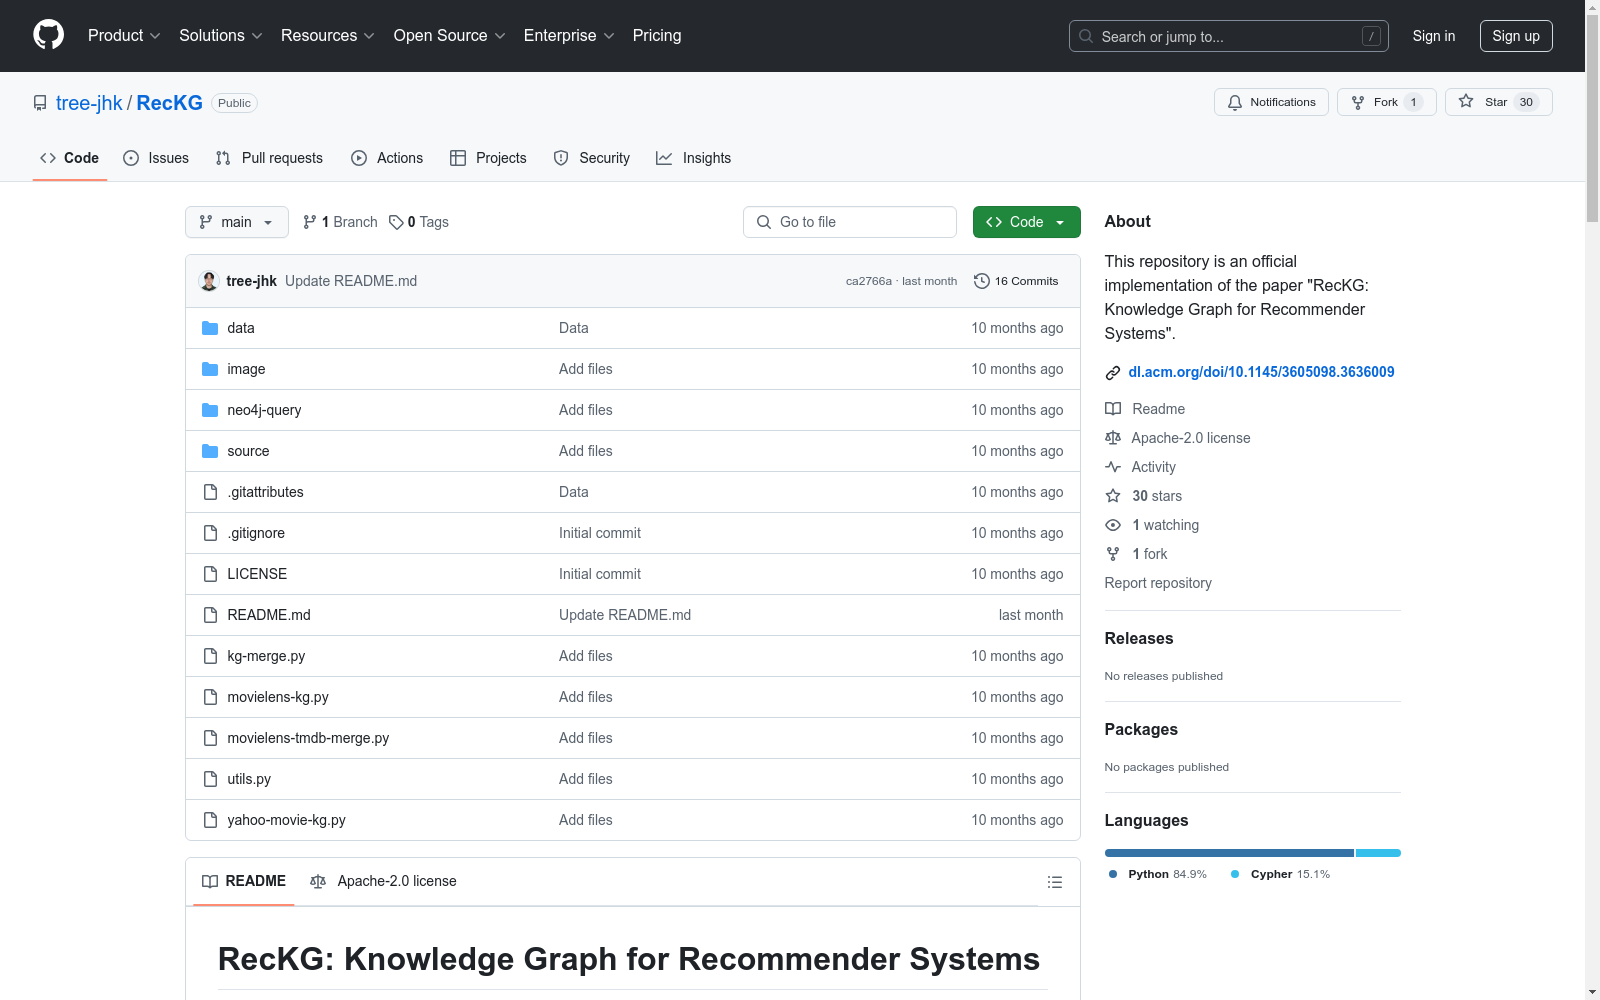This screenshot has height=1000, width=1600.
Task: Switch to the Insights tab
Action: (x=694, y=158)
